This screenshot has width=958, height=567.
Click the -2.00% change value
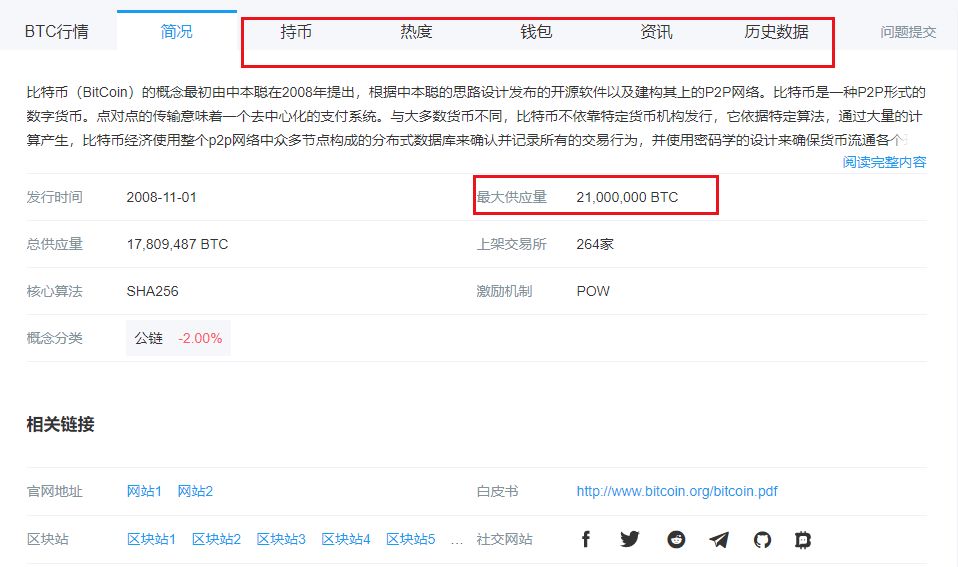[200, 338]
